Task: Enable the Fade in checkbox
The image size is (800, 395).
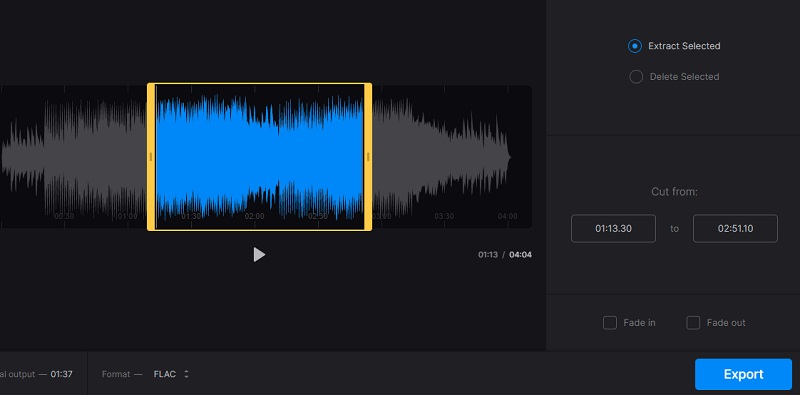Action: (610, 323)
